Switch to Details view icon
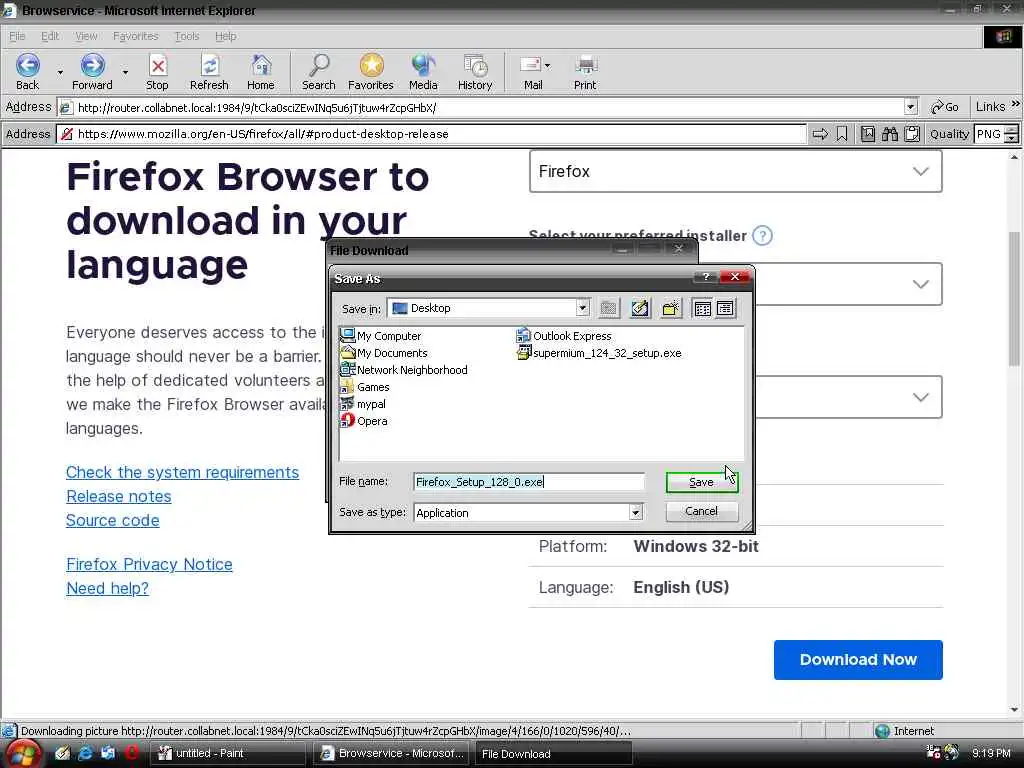1024x768 pixels. tap(725, 308)
